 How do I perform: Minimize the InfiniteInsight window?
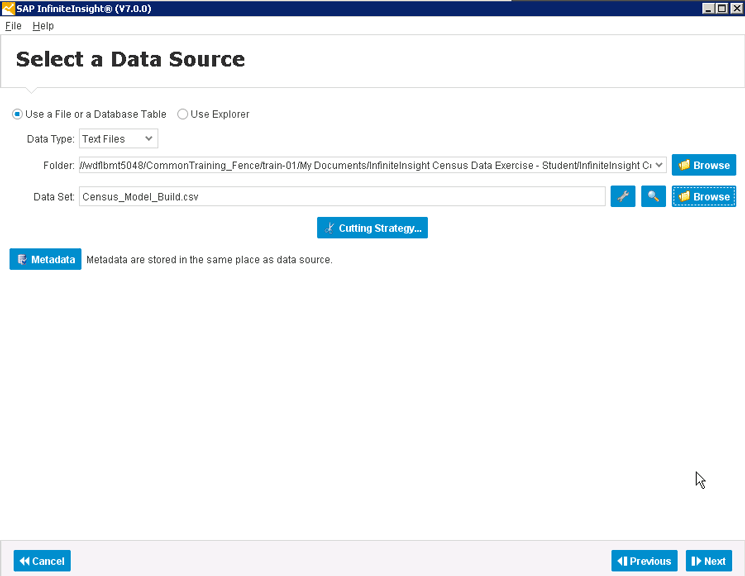click(708, 8)
